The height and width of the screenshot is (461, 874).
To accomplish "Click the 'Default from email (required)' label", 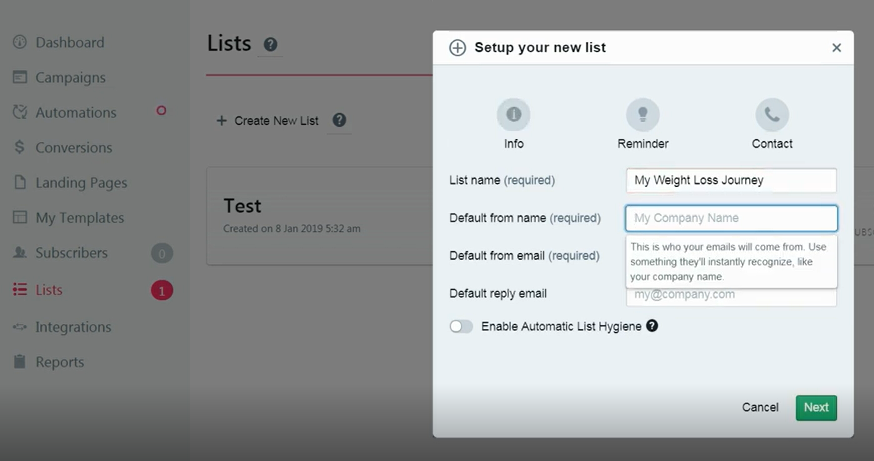I will coord(525,256).
